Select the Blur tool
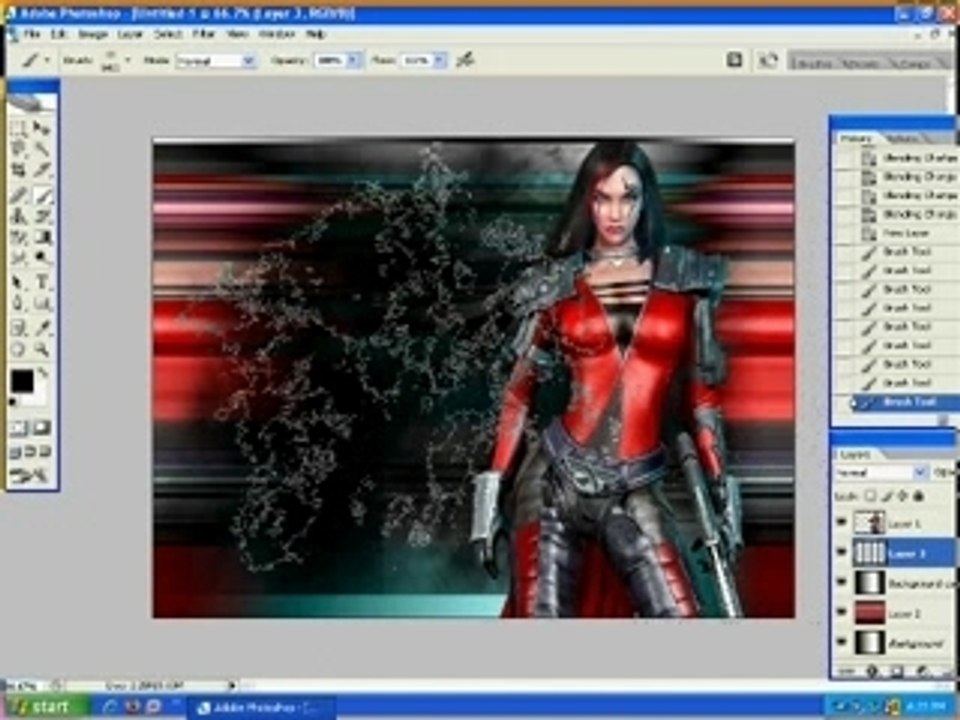 (18, 258)
